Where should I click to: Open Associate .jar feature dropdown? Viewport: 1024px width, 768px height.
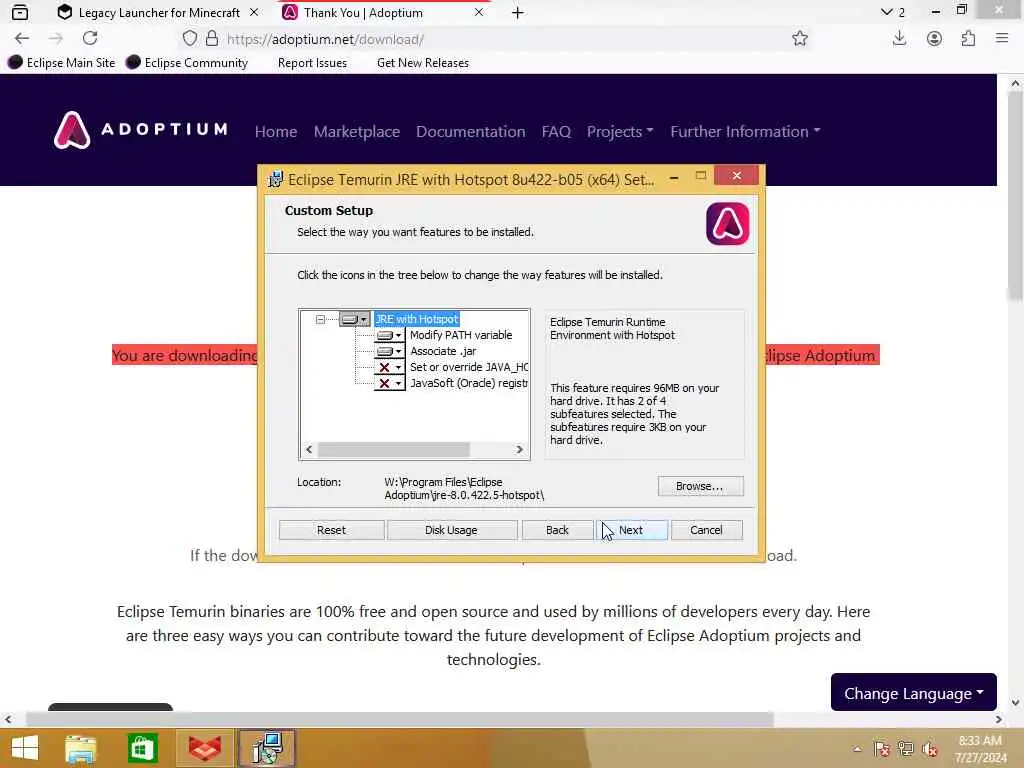point(389,351)
